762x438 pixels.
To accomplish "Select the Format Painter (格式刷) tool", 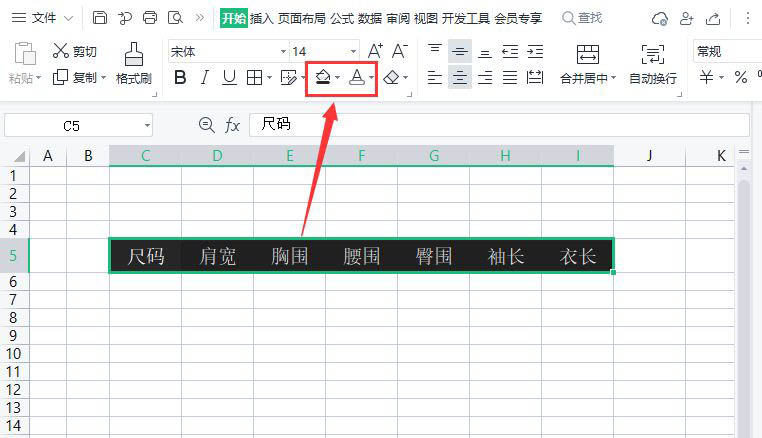I will (x=134, y=63).
